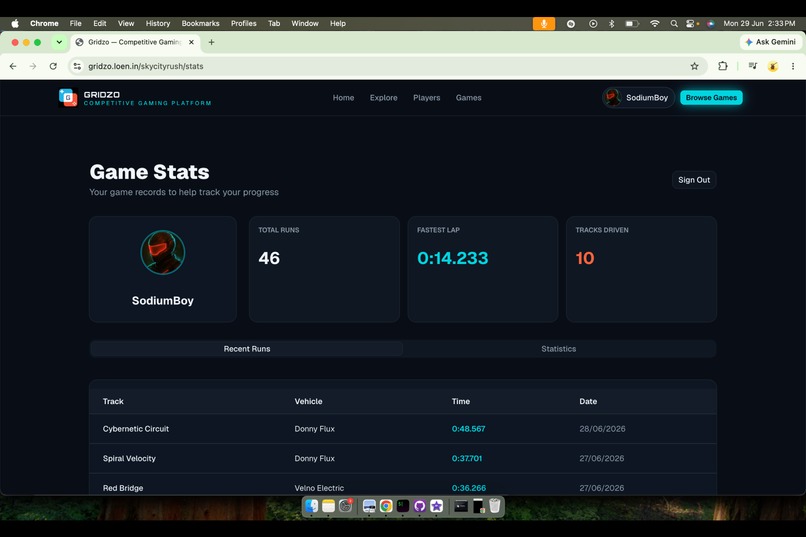Select the Gridzo Competitive Gaming tab
Viewport: 806px width, 537px height.
tap(135, 42)
